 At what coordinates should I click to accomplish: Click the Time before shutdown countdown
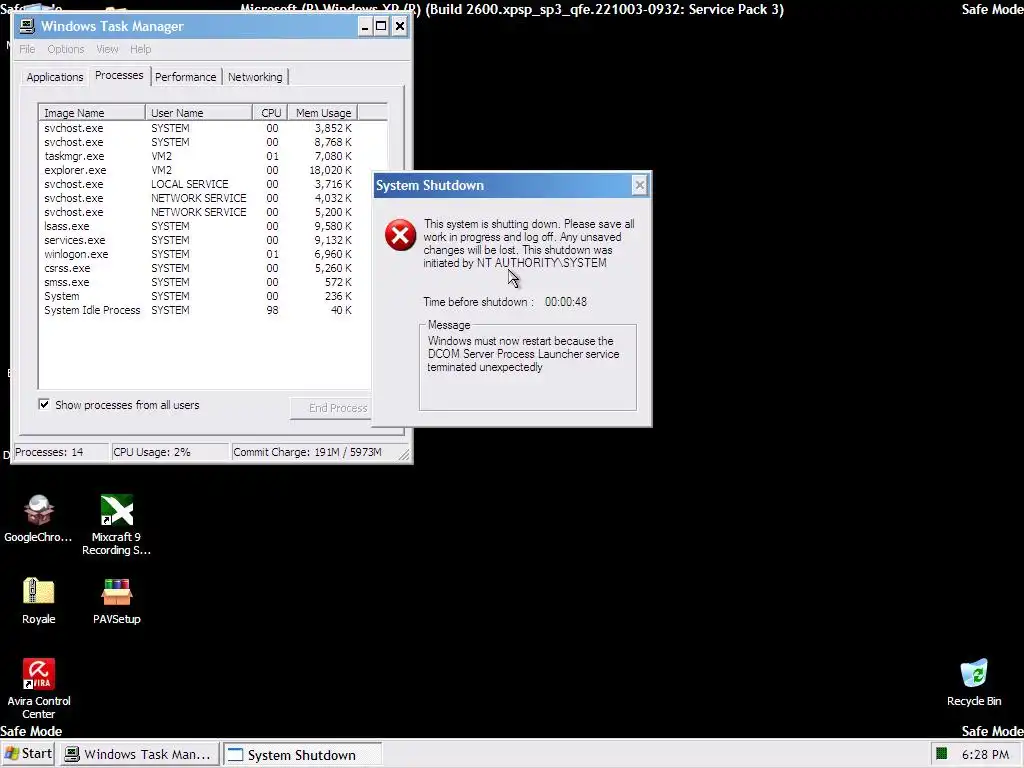[566, 302]
